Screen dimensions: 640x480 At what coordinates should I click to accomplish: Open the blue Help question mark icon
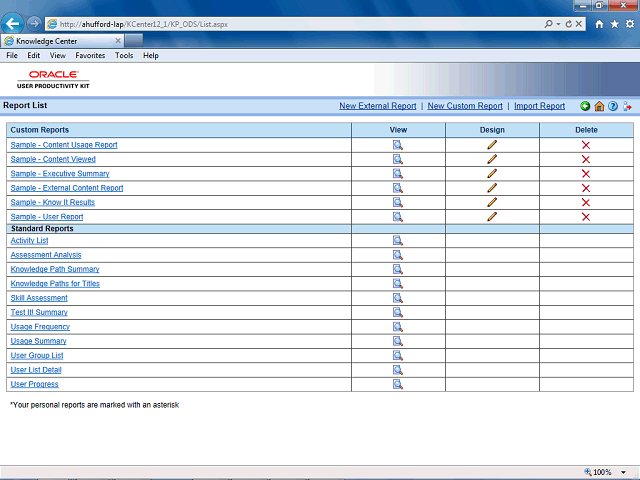coord(613,106)
